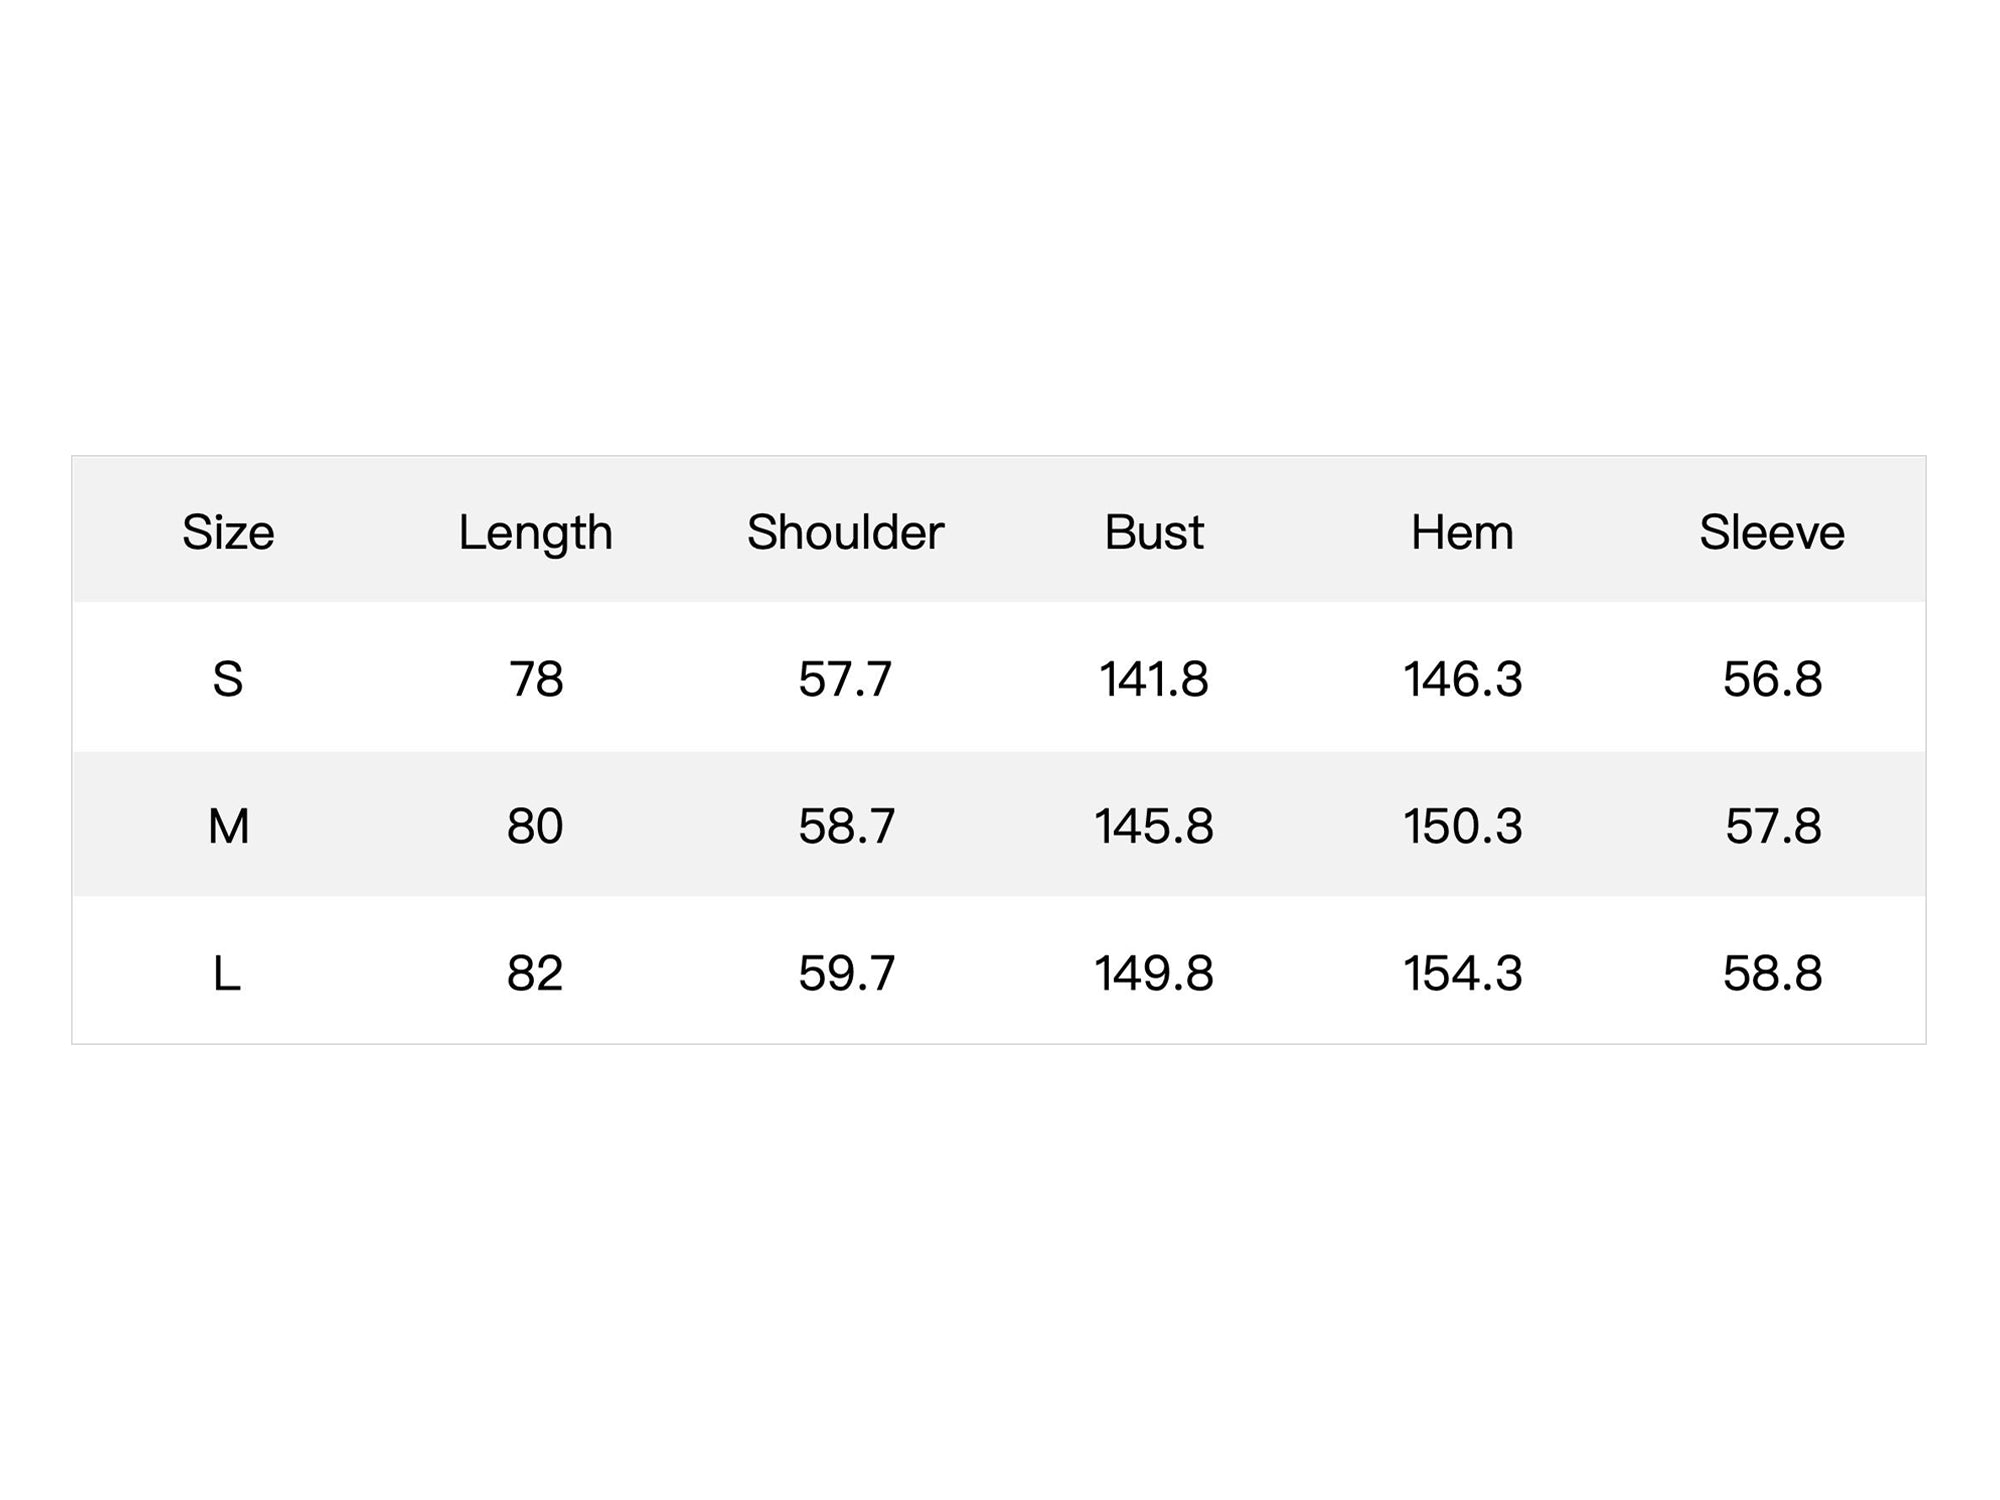Image resolution: width=2000 pixels, height=1500 pixels.
Task: Select the L size row label
Action: [x=227, y=973]
